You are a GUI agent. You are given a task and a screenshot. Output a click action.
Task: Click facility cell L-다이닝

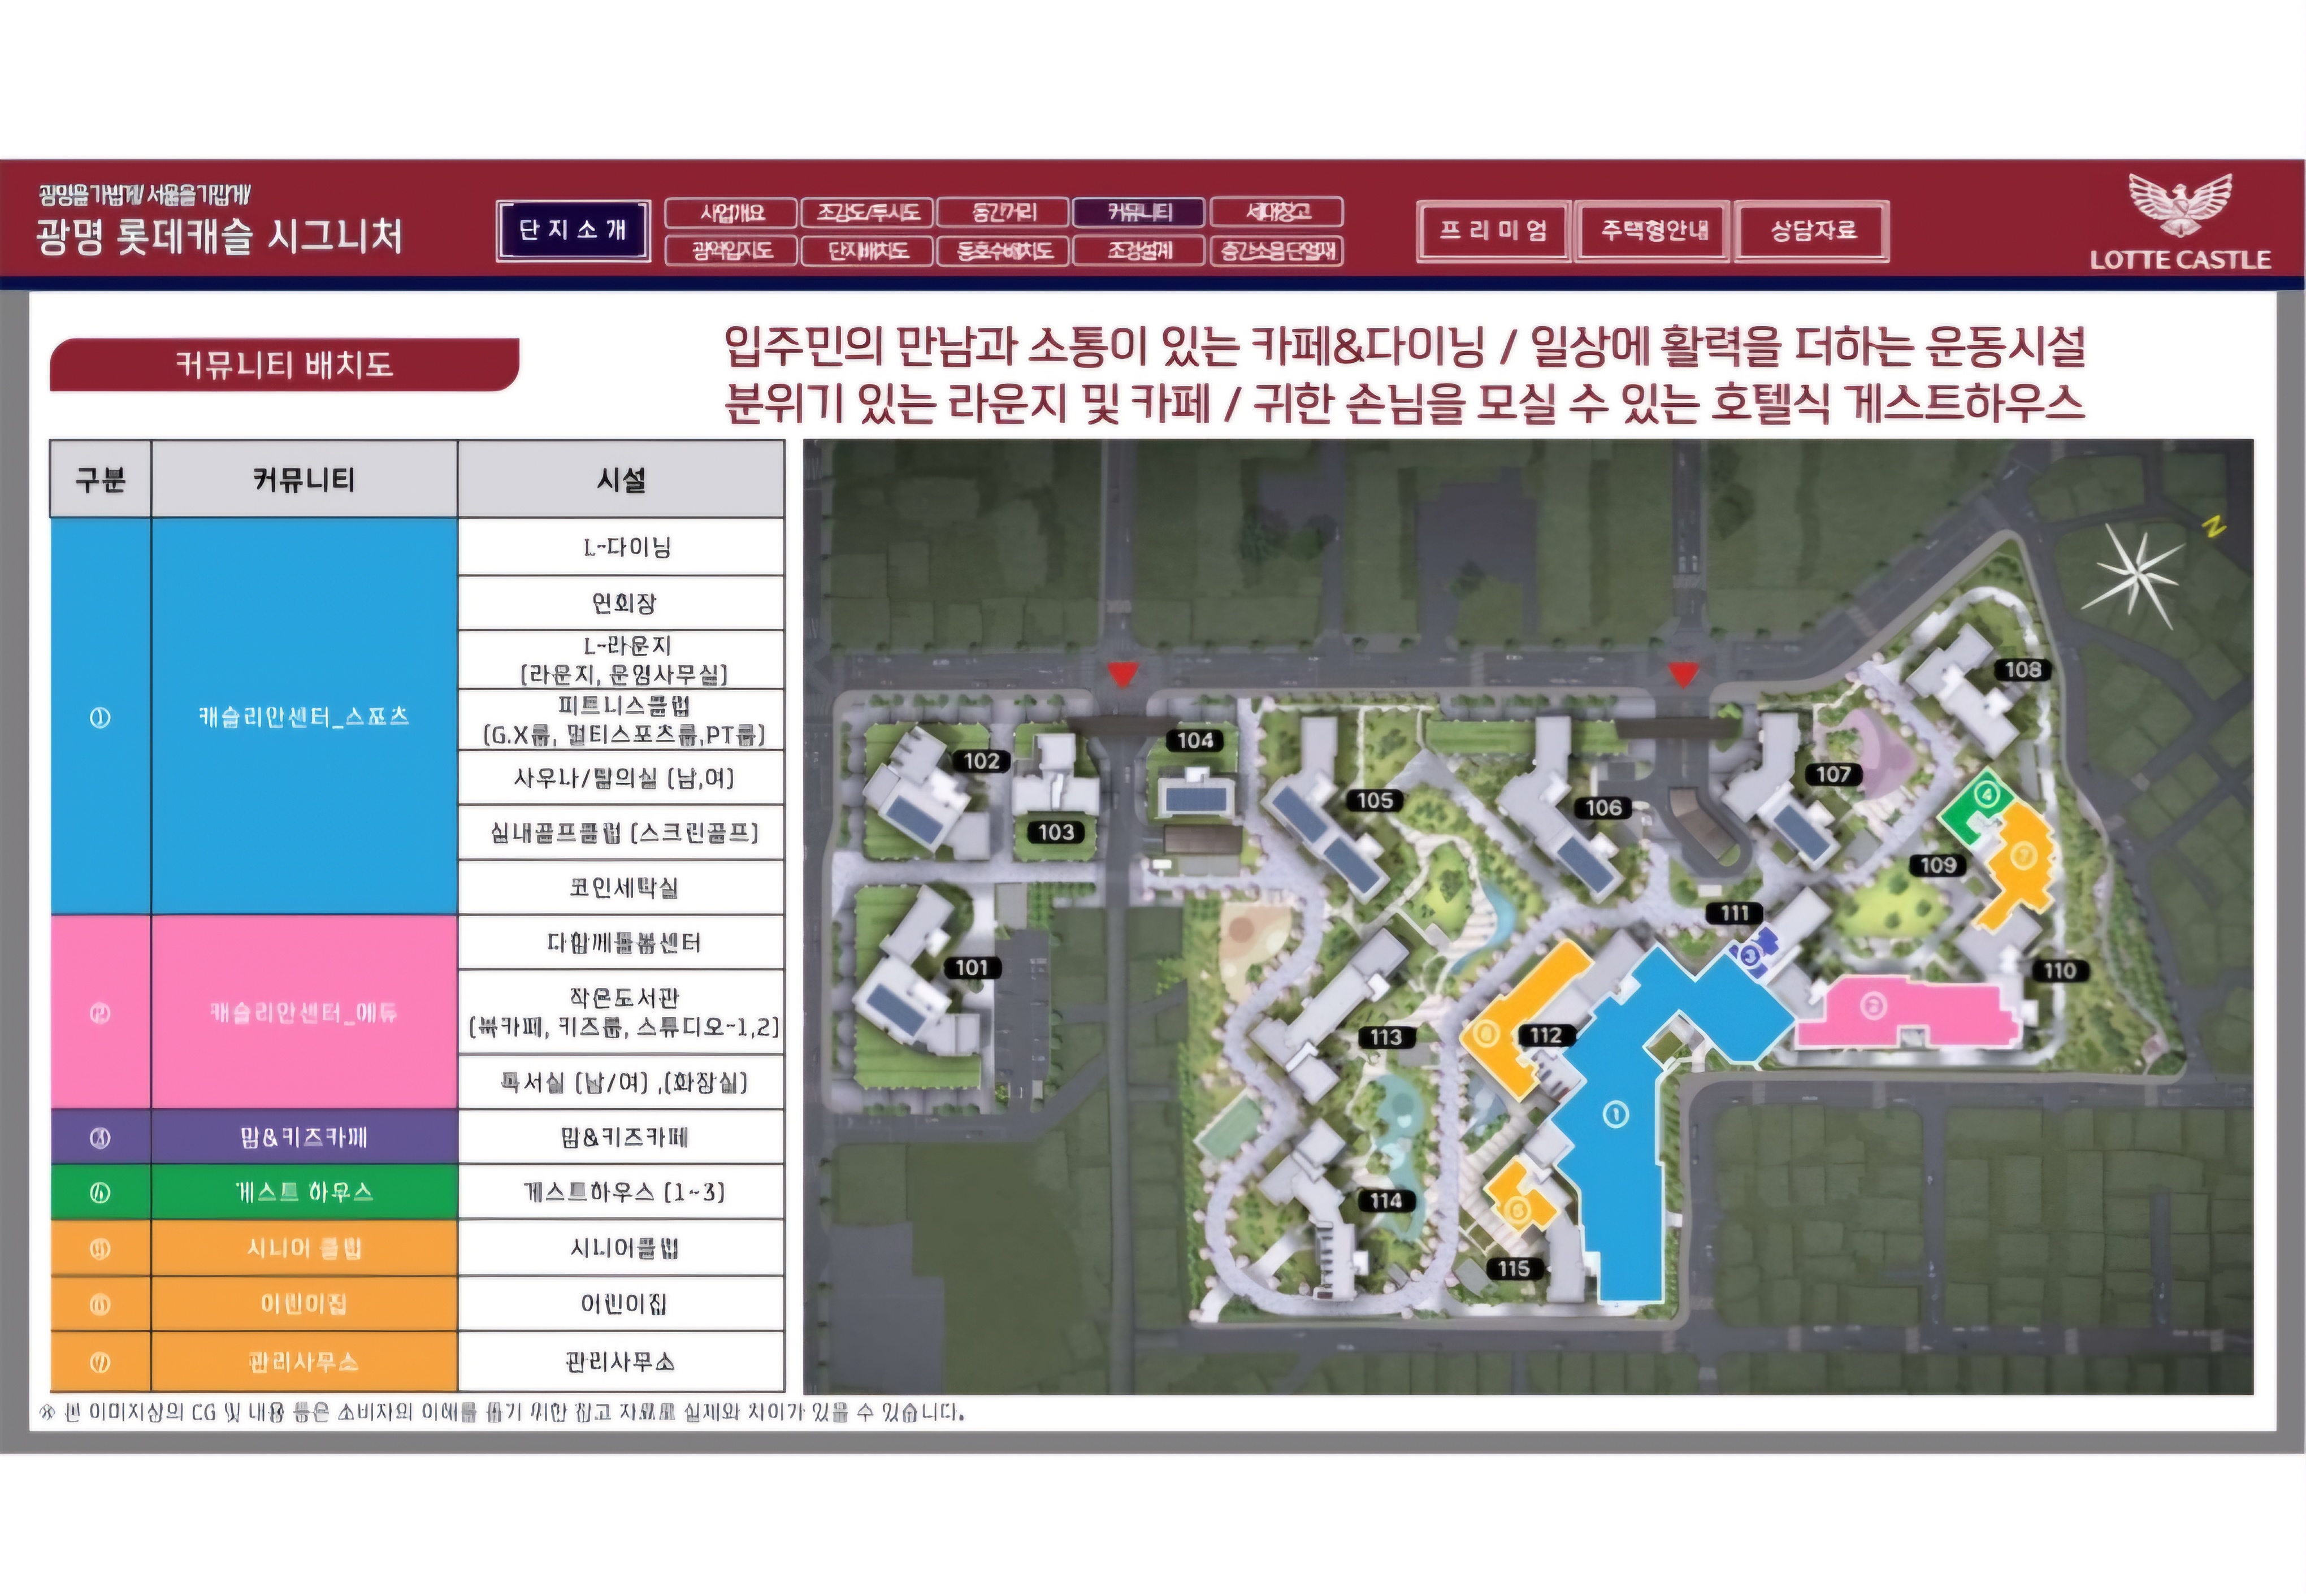click(x=621, y=547)
